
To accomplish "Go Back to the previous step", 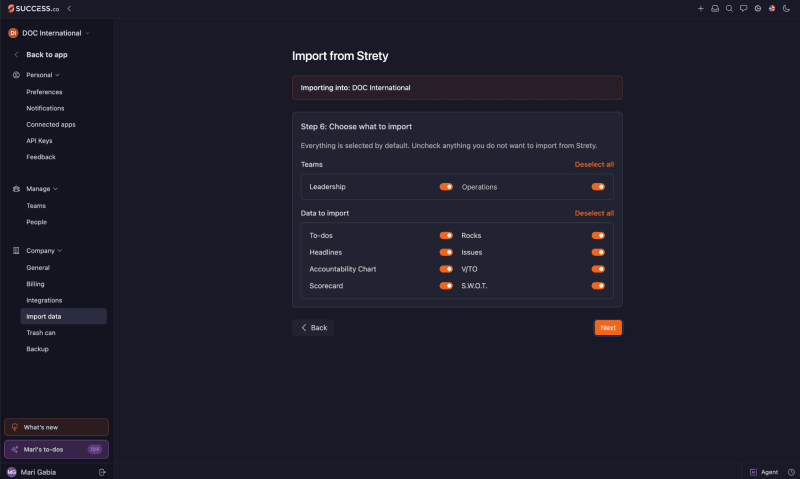I will point(313,327).
